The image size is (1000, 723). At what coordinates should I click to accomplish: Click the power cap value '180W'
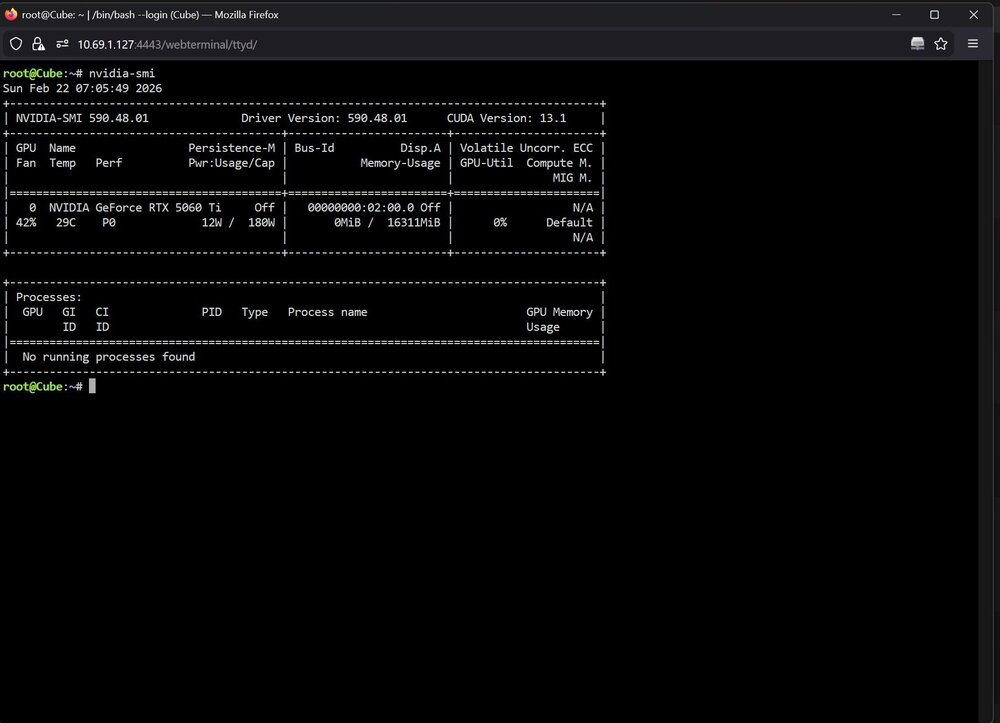click(261, 223)
